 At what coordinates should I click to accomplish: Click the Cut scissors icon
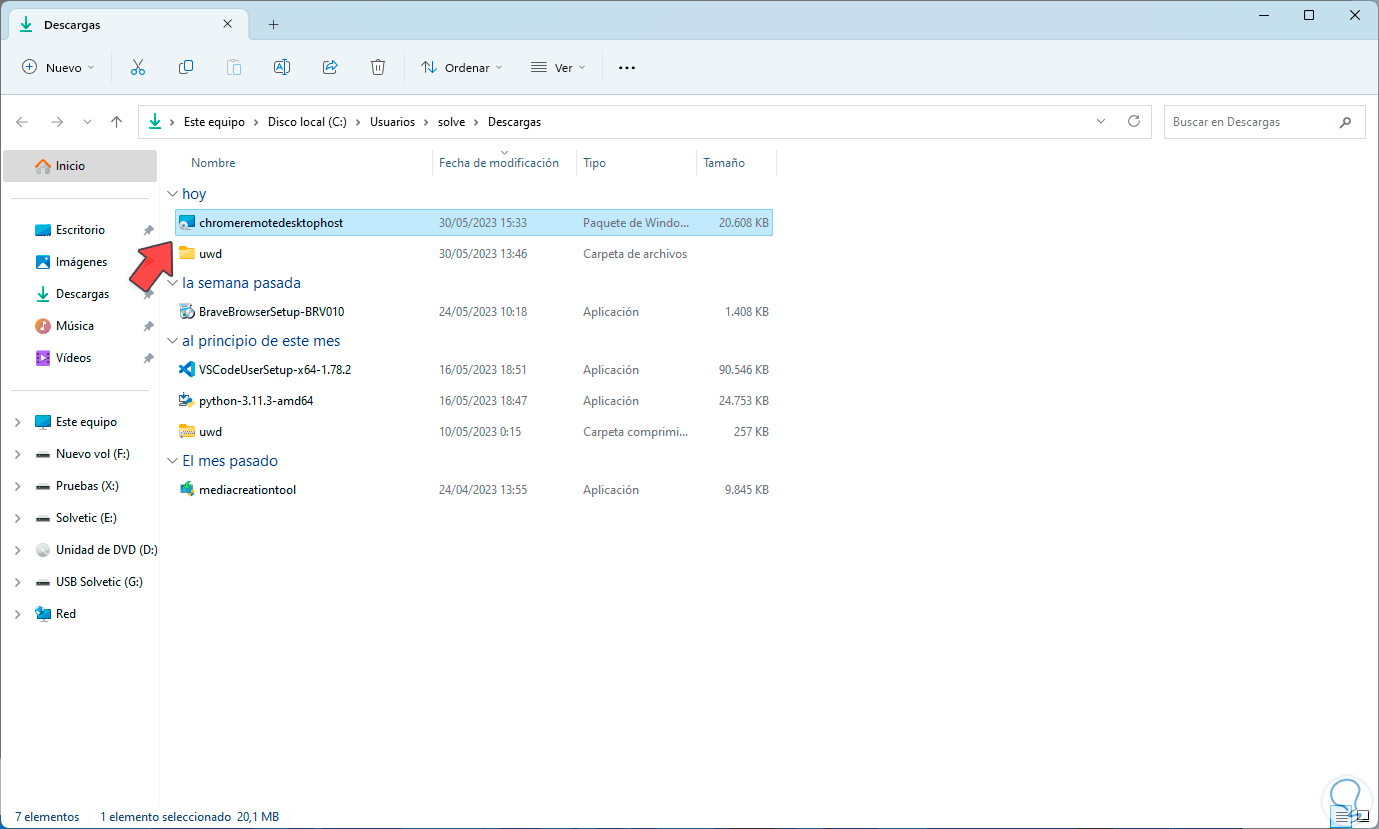pyautogui.click(x=138, y=68)
